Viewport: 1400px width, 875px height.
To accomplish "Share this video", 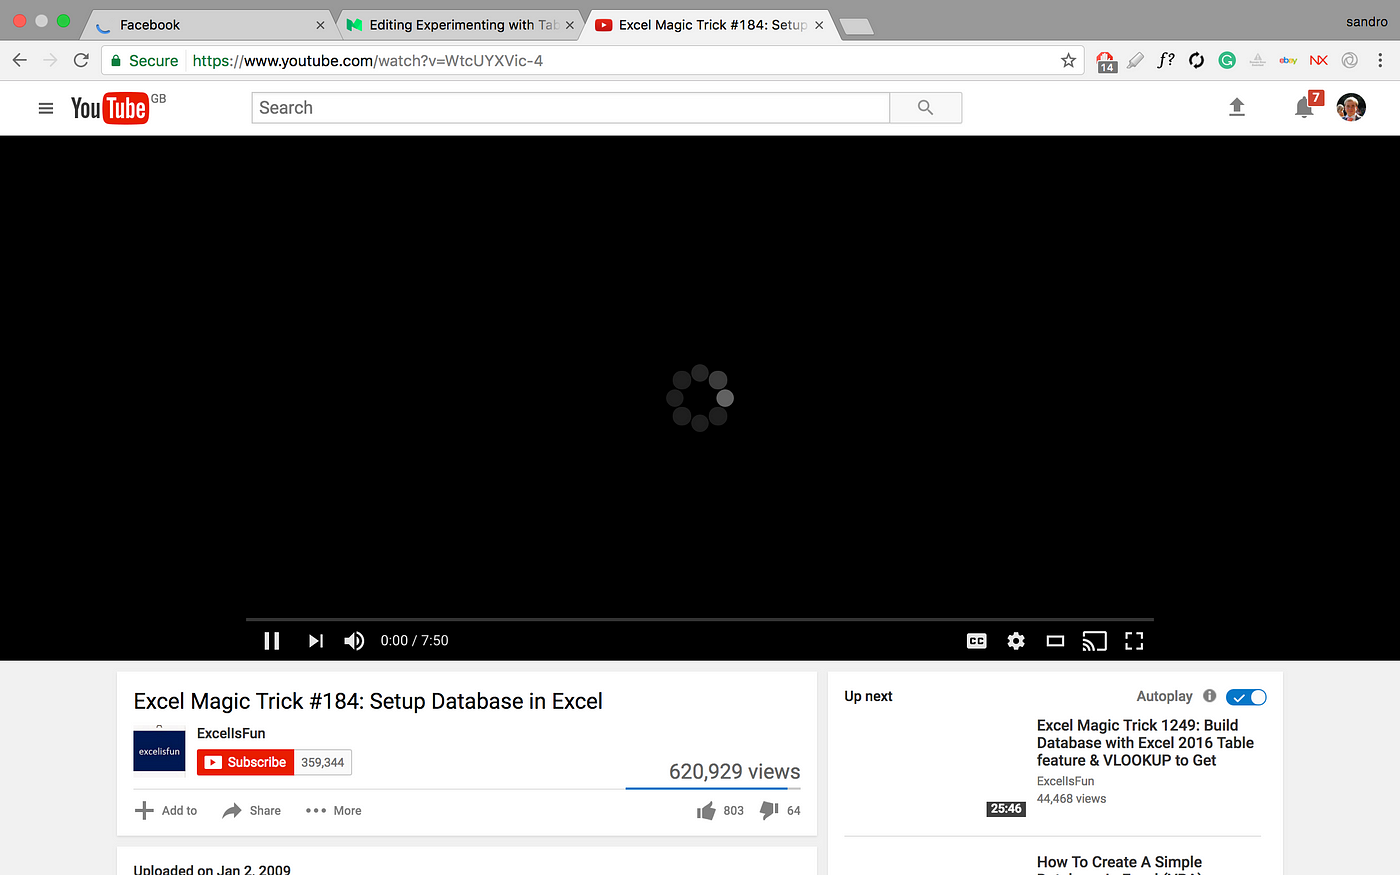I will tap(252, 811).
